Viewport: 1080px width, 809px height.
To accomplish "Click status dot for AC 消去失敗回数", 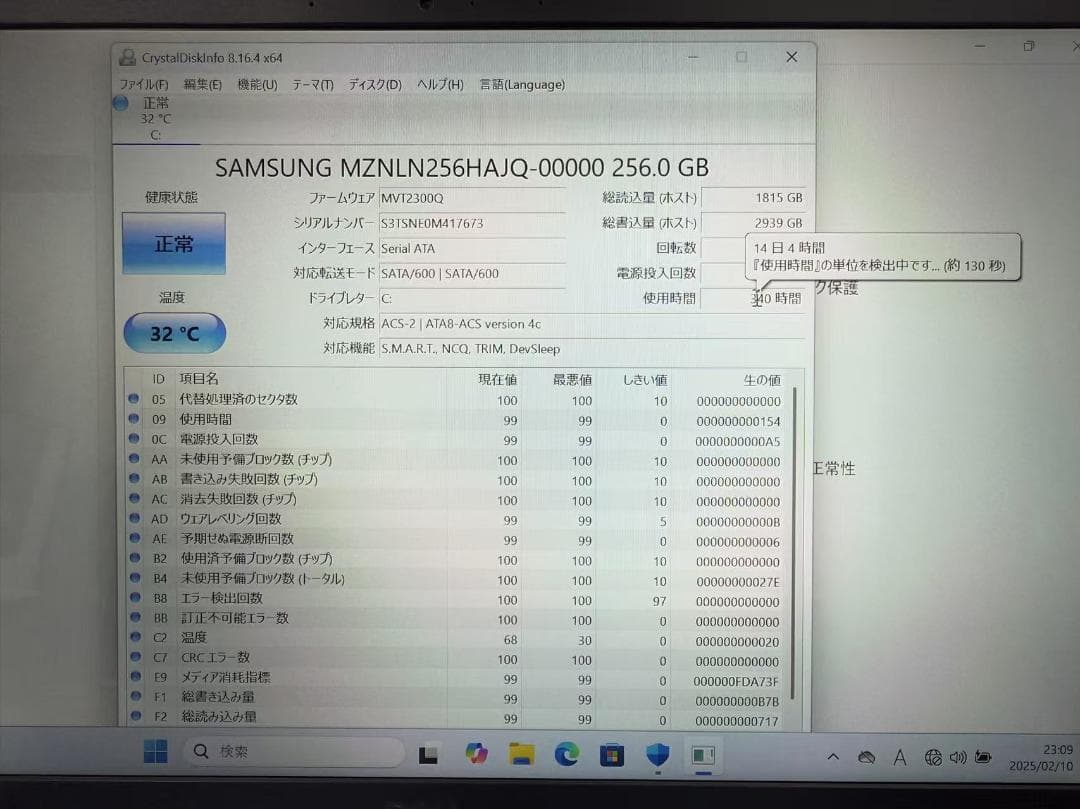I will point(134,498).
